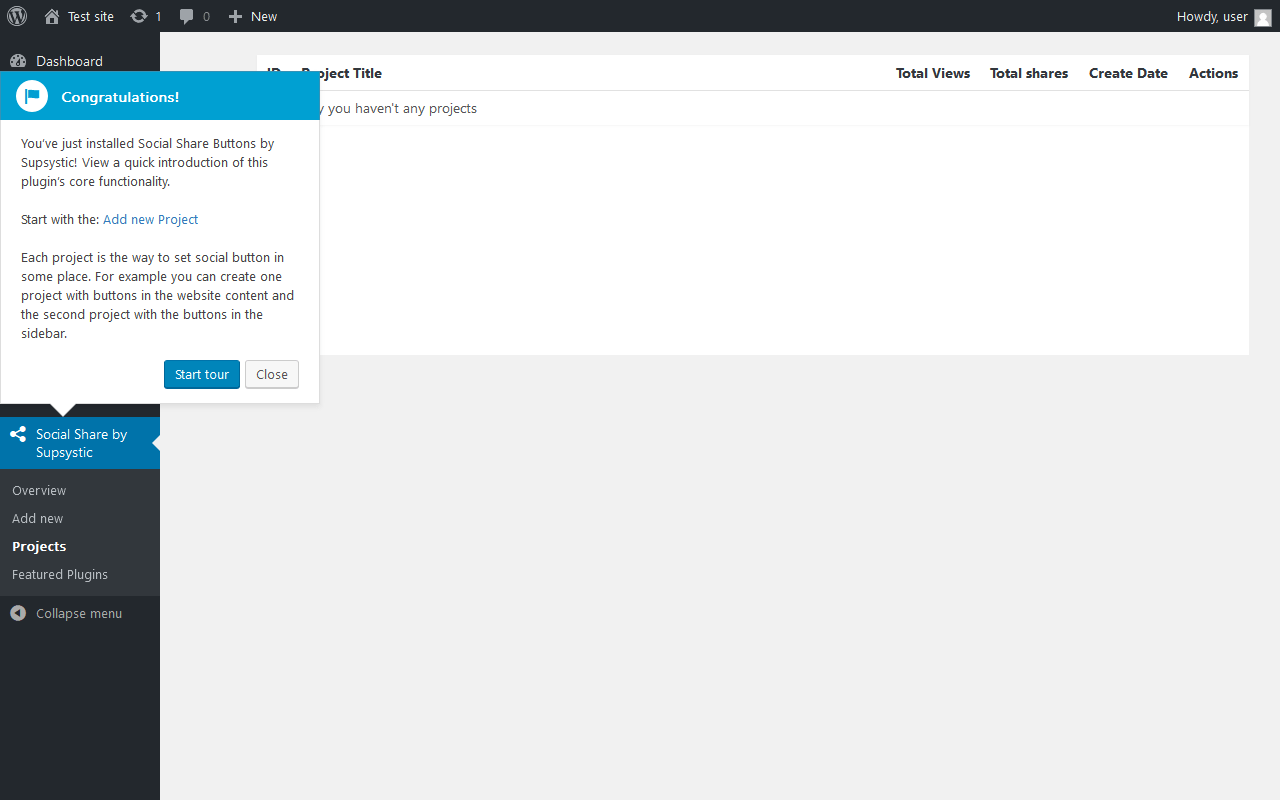Image resolution: width=1280 pixels, height=800 pixels.
Task: Click the home icon beside Test site
Action: tap(52, 16)
